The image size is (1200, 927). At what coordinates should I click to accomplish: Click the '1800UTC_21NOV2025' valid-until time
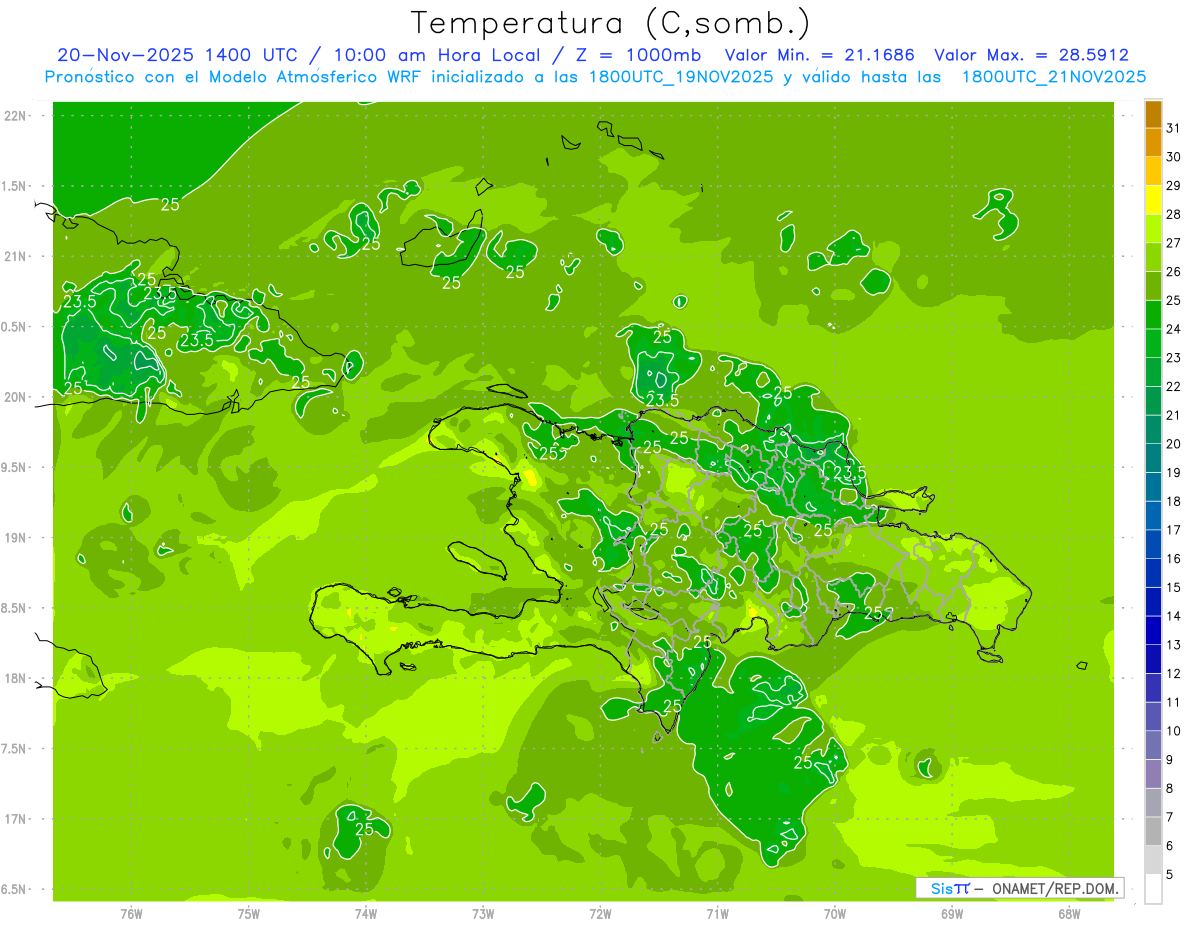1054,77
